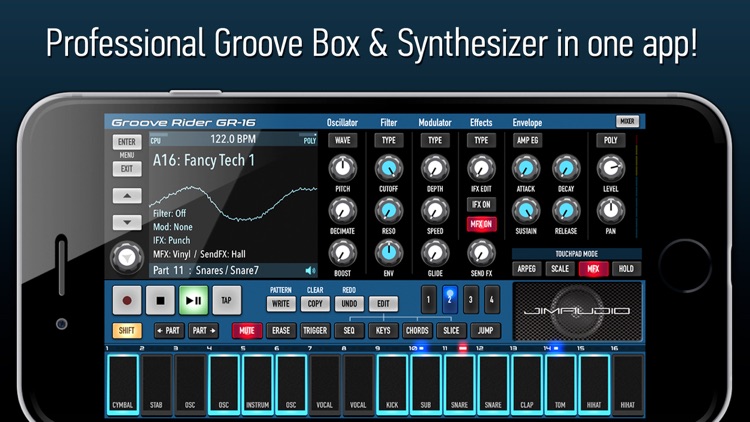
Task: Enable ARPEG touchpad mode
Action: pyautogui.click(x=527, y=269)
